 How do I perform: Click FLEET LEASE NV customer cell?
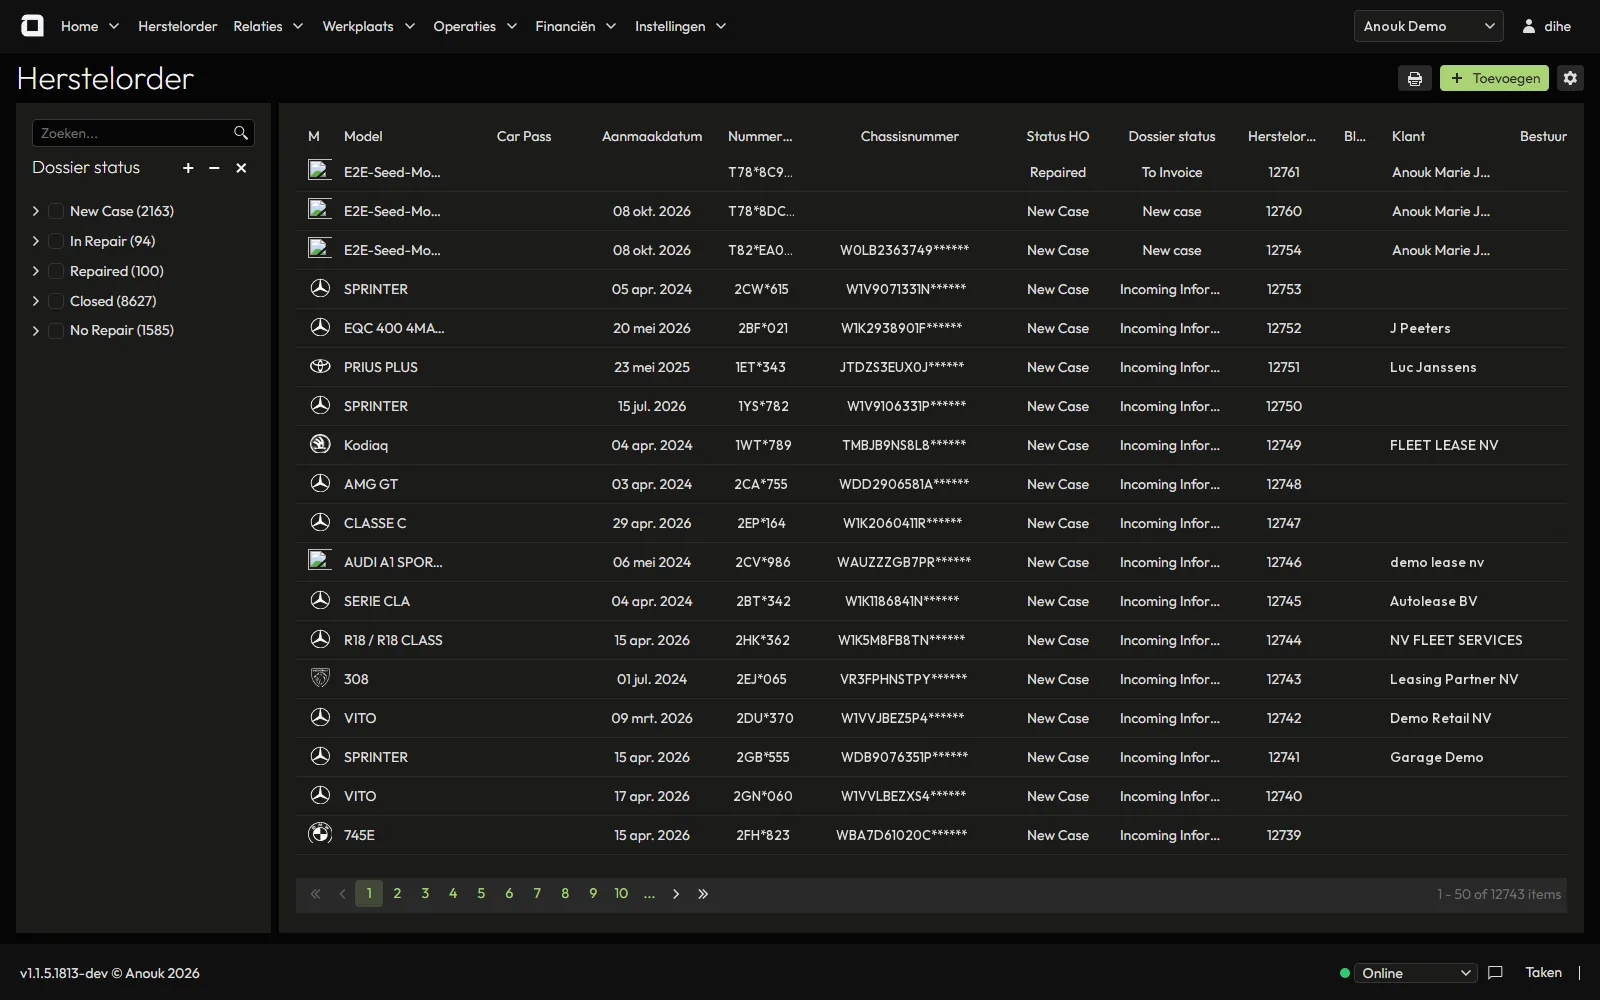[x=1444, y=445]
